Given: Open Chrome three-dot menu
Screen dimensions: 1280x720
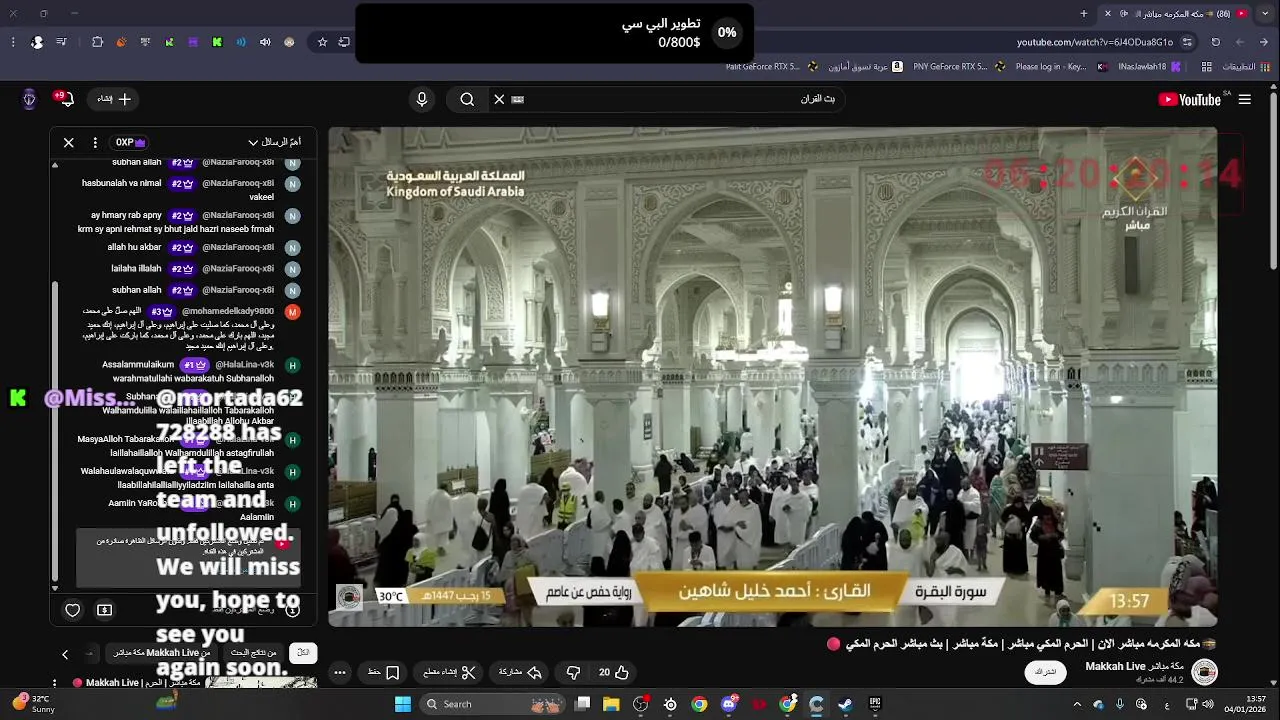Looking at the screenshot, I should coord(12,42).
